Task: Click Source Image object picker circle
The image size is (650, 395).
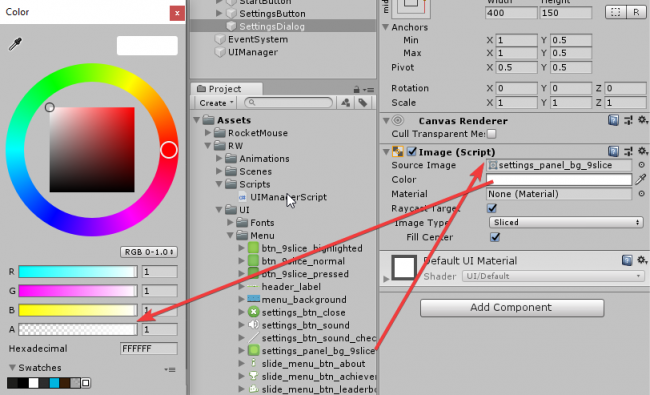Action: pos(641,165)
